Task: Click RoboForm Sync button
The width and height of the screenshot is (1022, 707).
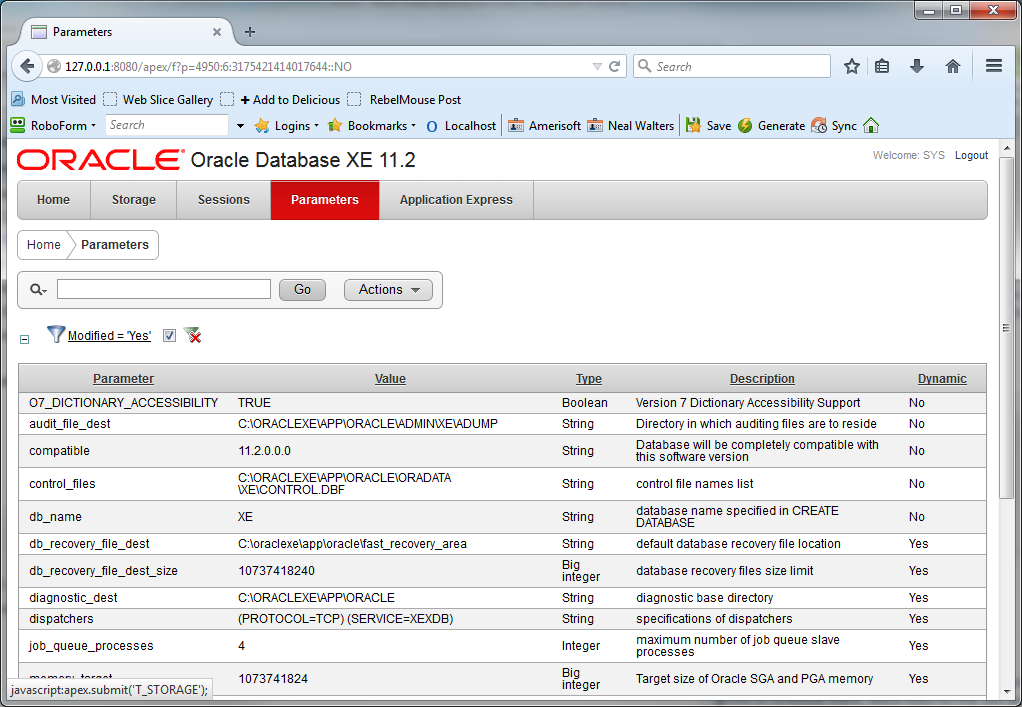Action: pos(834,126)
